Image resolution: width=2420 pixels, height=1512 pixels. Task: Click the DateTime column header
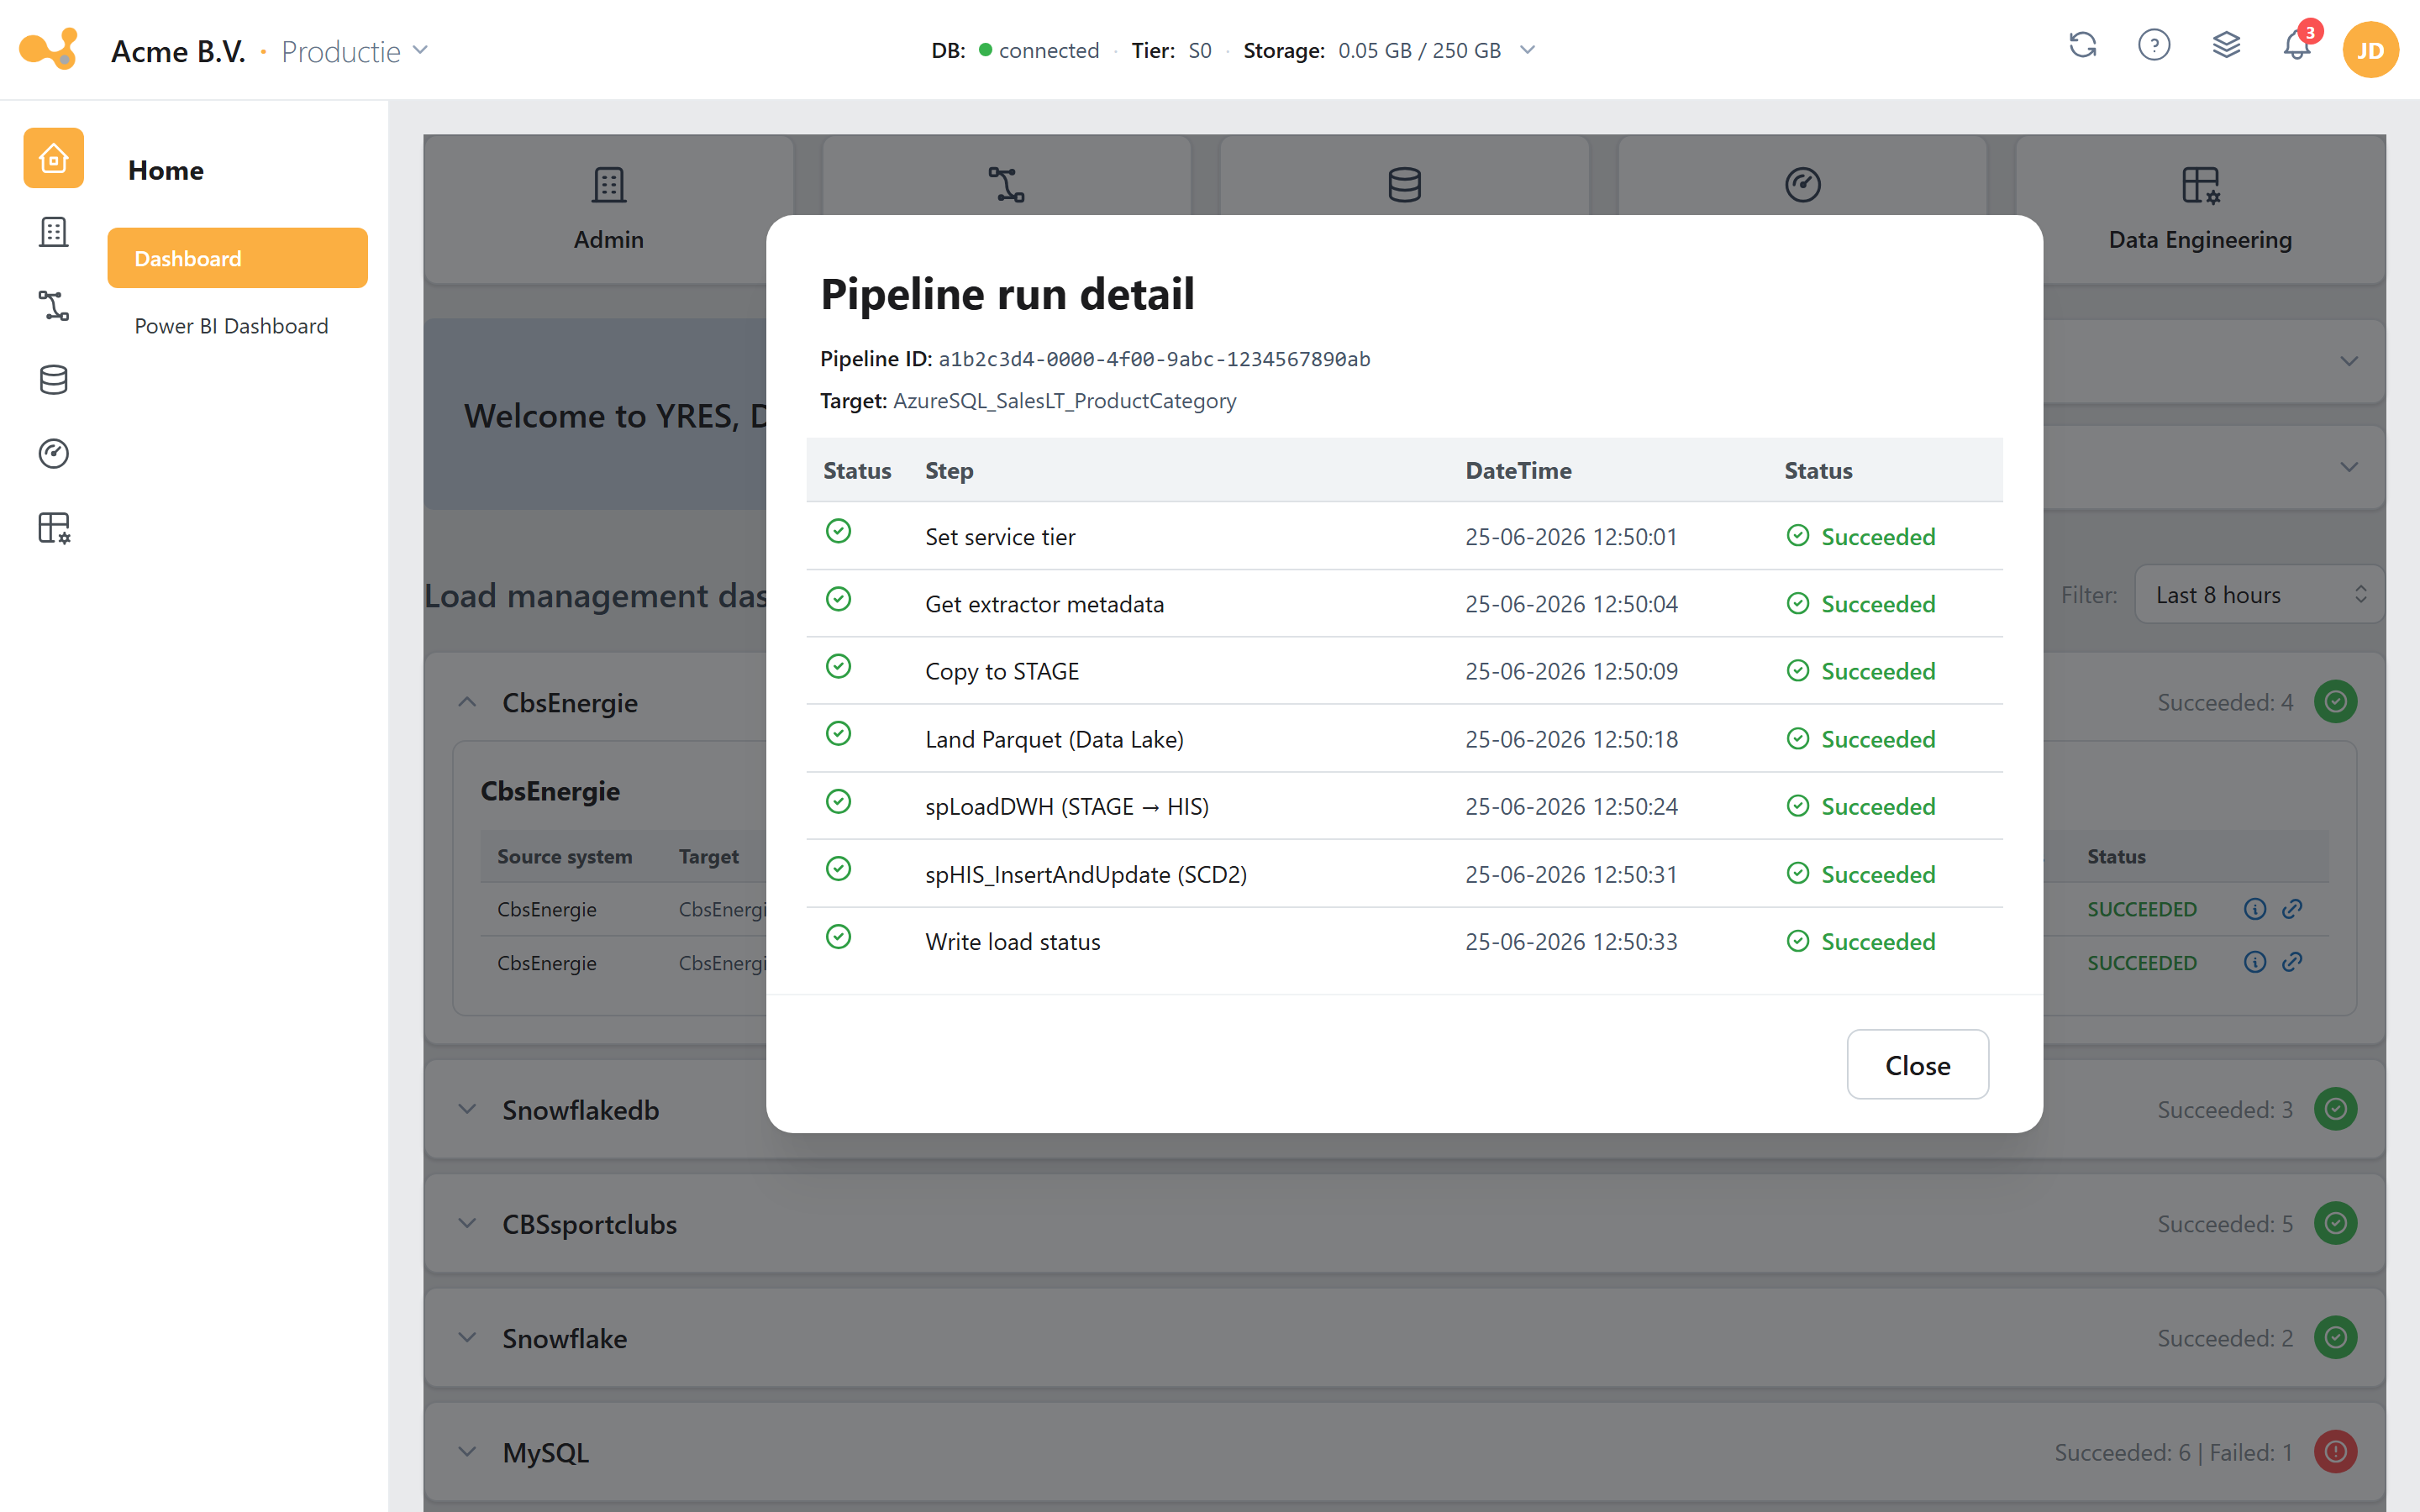[1518, 470]
